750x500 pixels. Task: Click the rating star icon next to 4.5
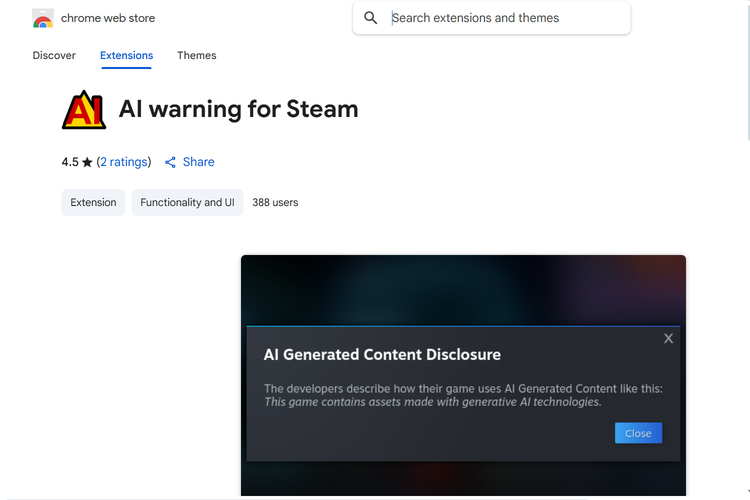pyautogui.click(x=88, y=162)
